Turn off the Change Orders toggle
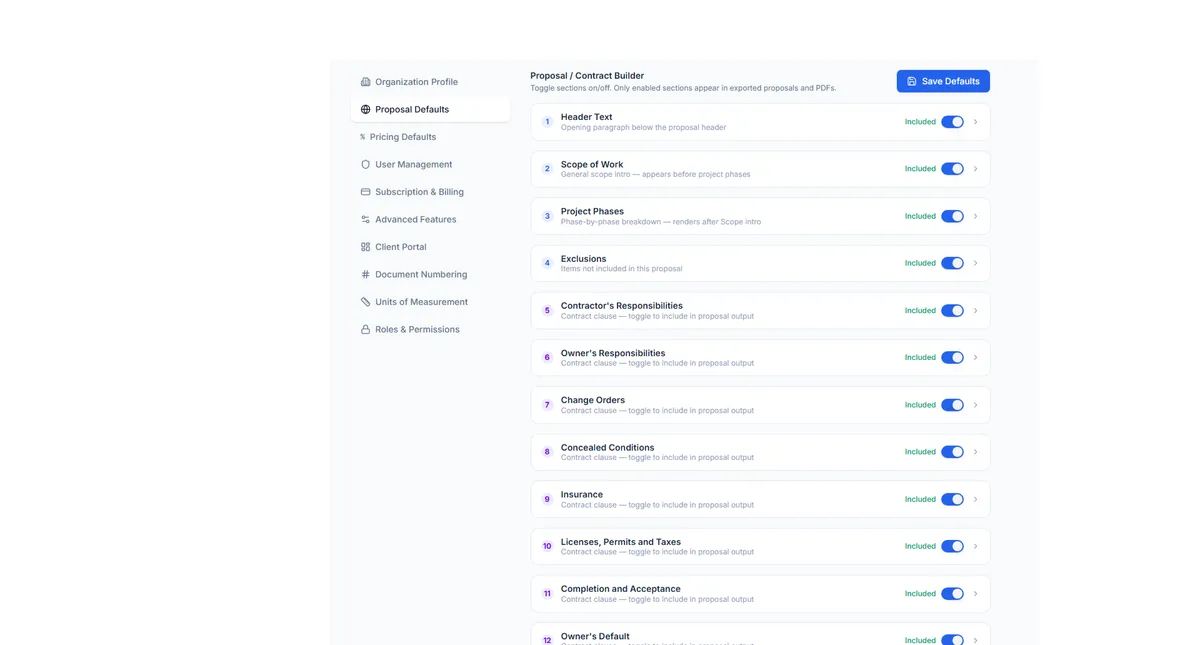 952,405
